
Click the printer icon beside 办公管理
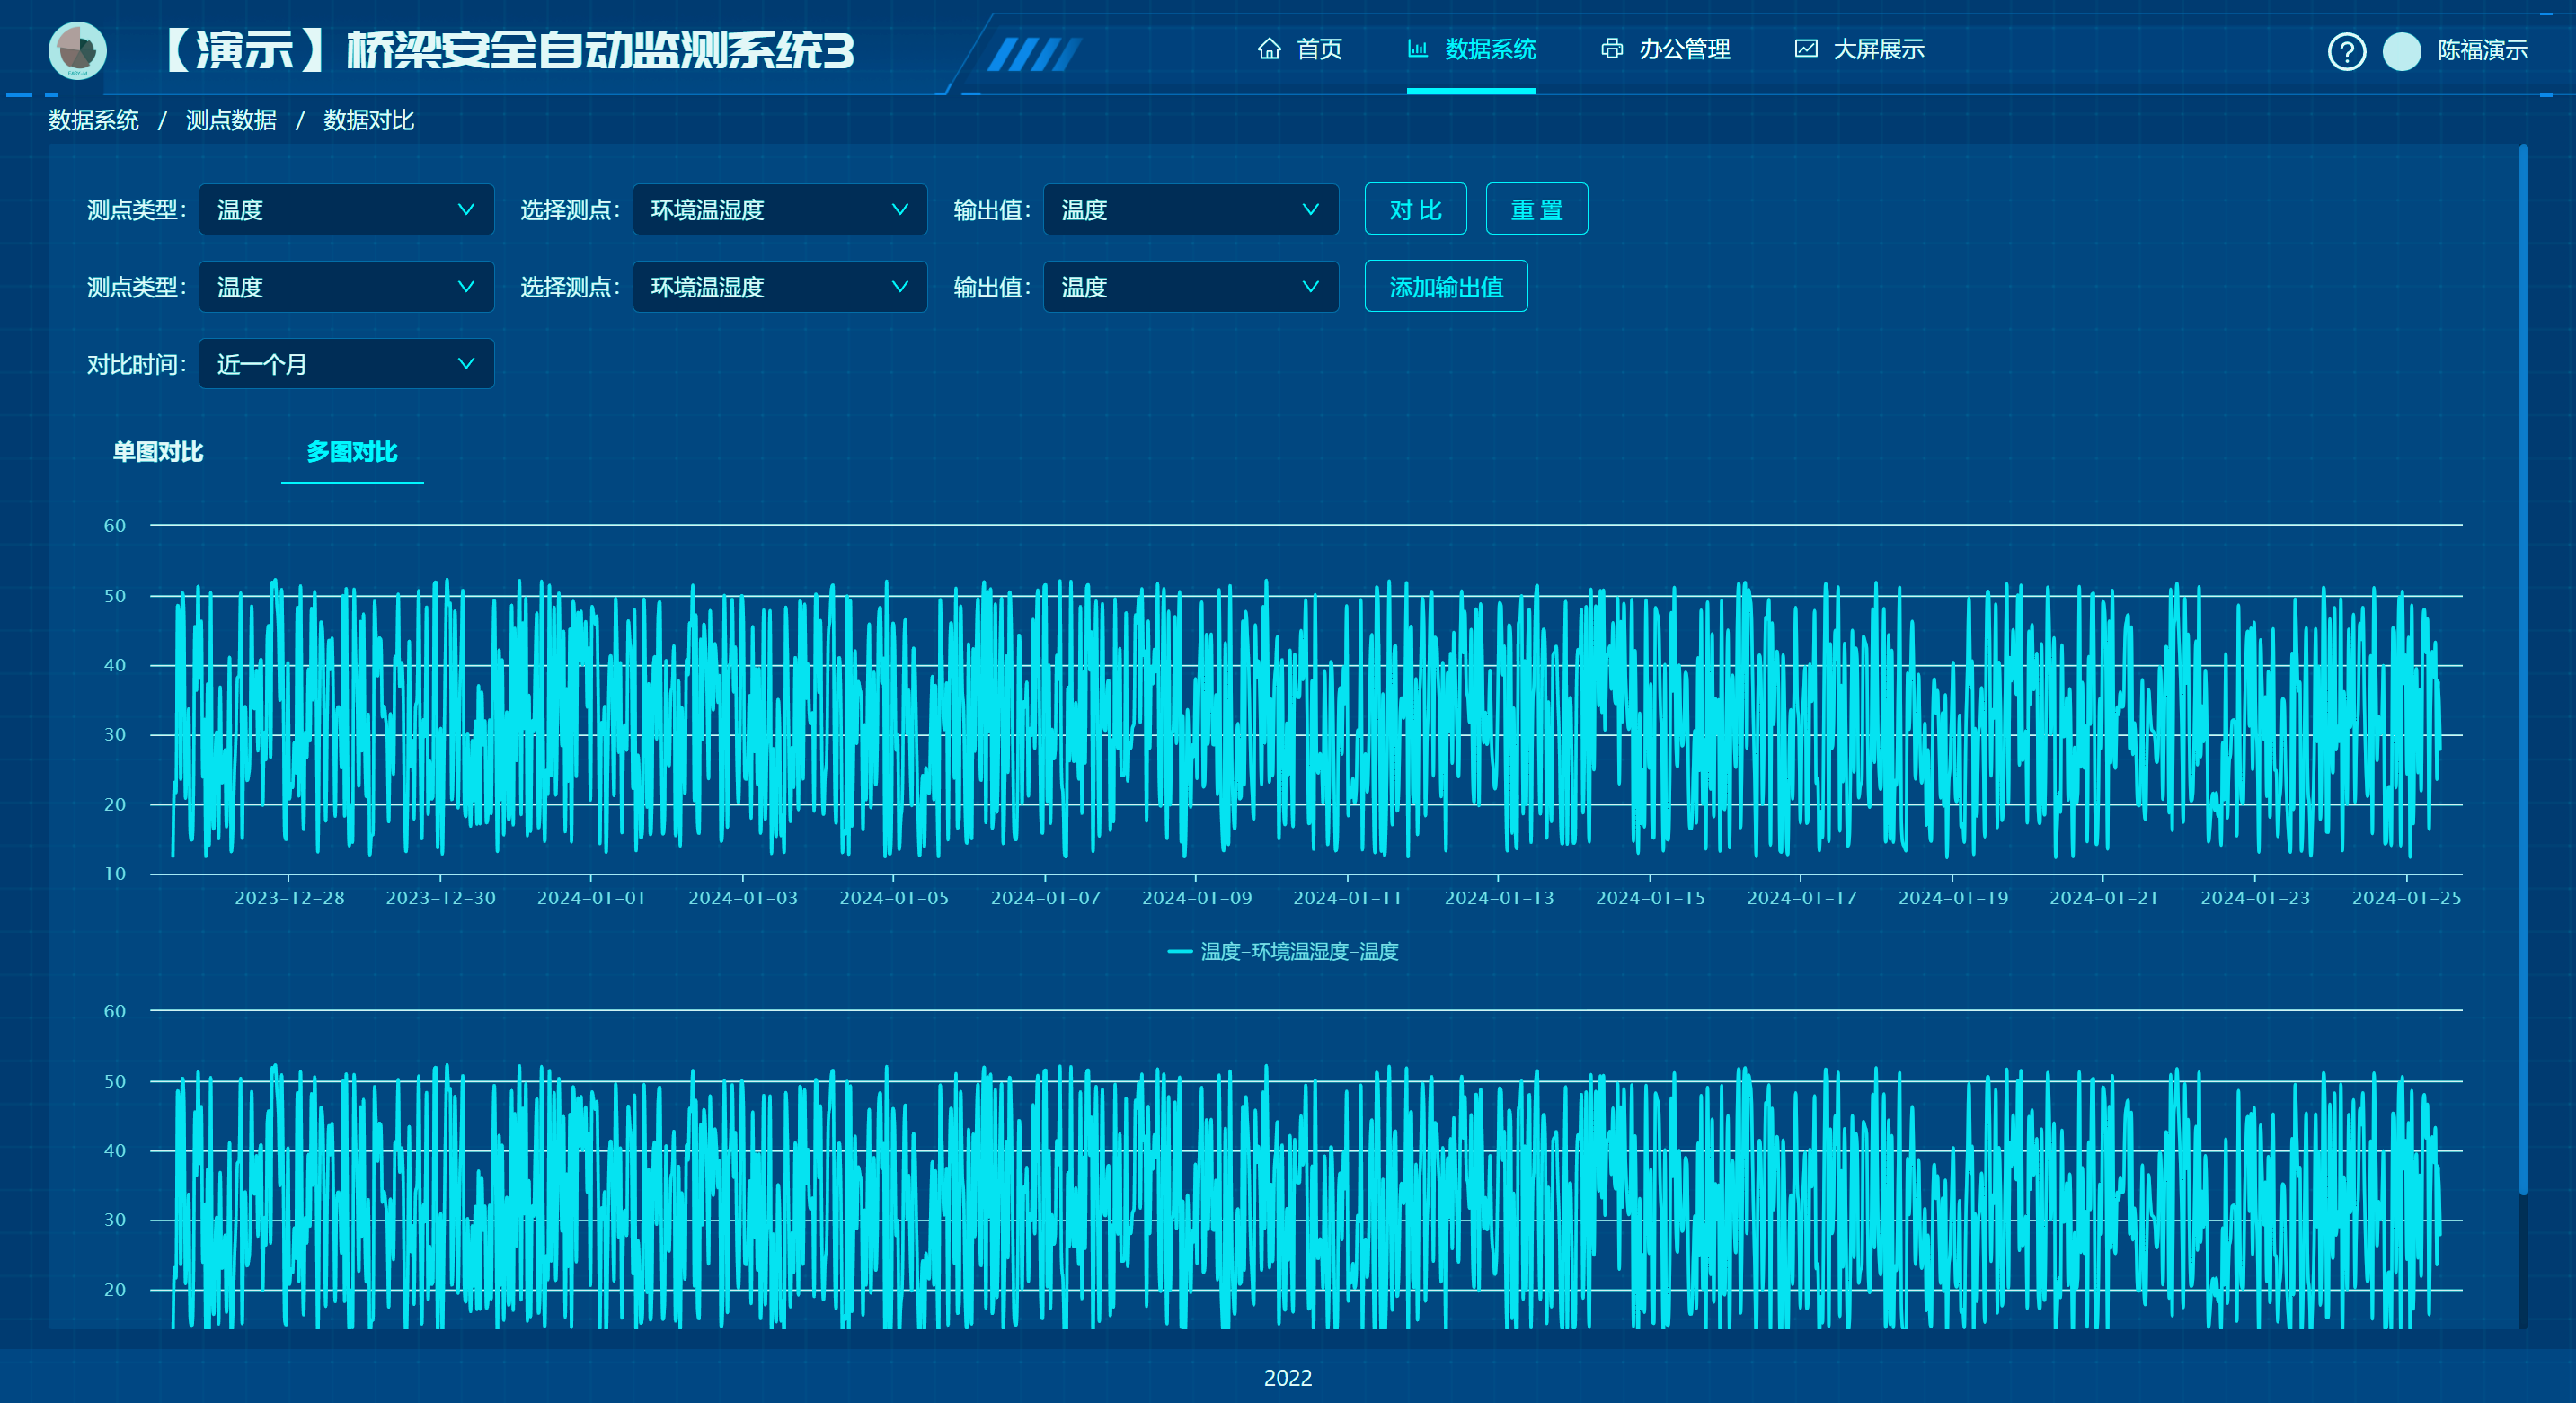pyautogui.click(x=1611, y=49)
